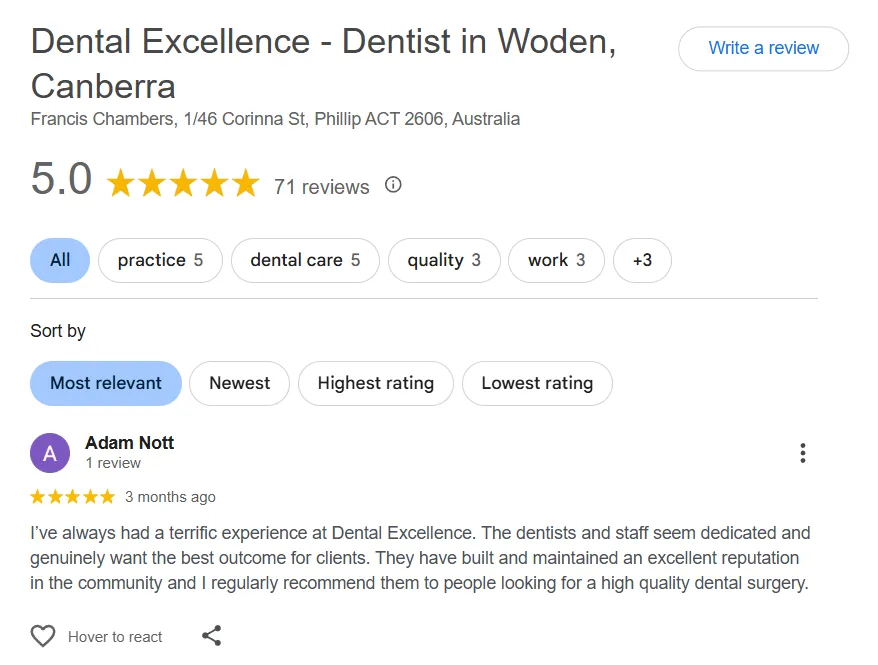Click the gold star rating beside 5.0
Screen dimensions: 878x665
pyautogui.click(x=182, y=184)
